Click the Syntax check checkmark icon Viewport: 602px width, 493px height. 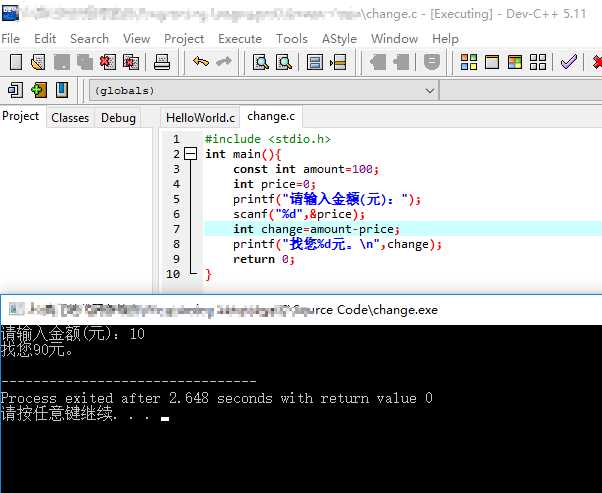point(569,62)
